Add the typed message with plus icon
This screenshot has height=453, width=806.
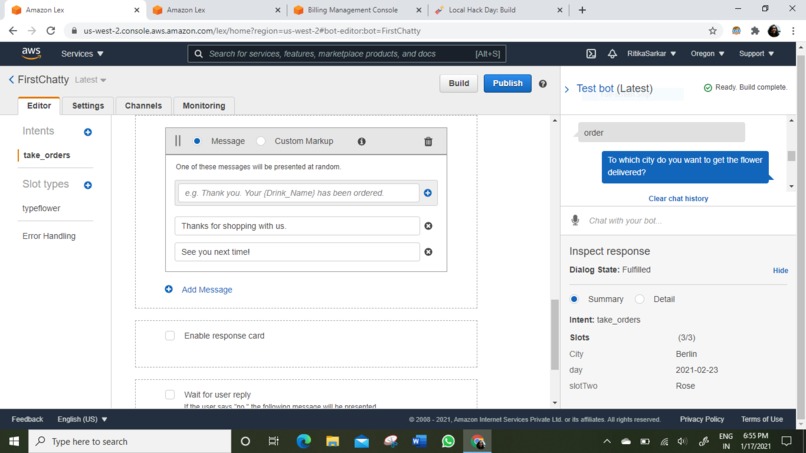coord(428,193)
